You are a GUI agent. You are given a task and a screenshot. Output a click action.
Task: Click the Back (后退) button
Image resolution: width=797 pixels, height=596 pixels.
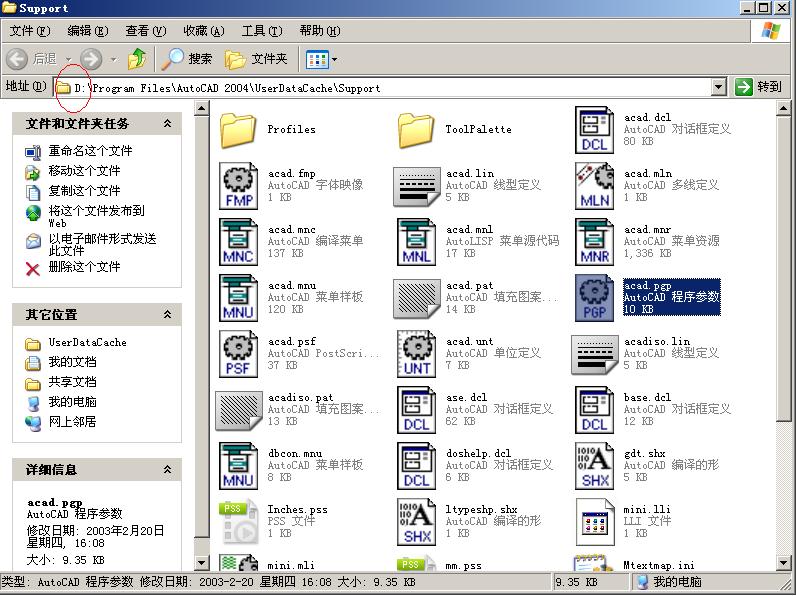click(x=32, y=59)
